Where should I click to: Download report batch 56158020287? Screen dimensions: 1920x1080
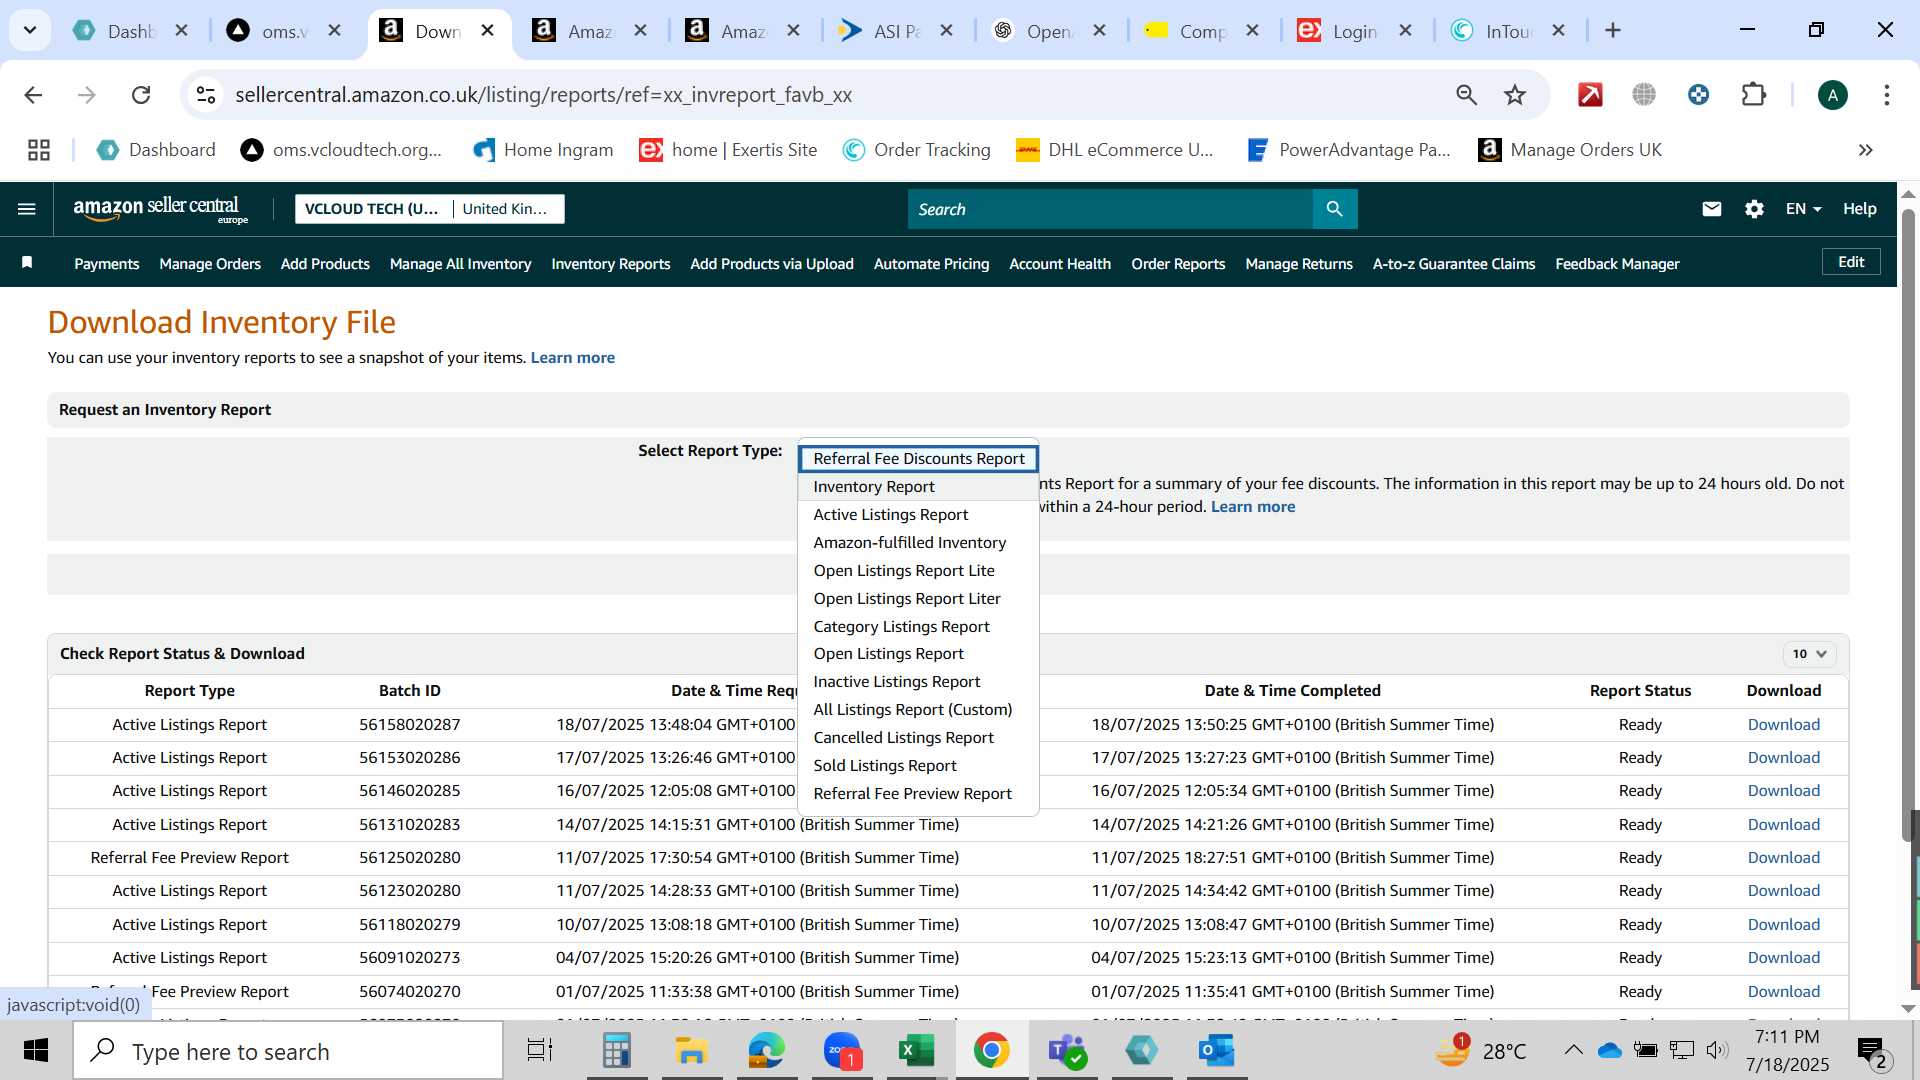point(1783,725)
